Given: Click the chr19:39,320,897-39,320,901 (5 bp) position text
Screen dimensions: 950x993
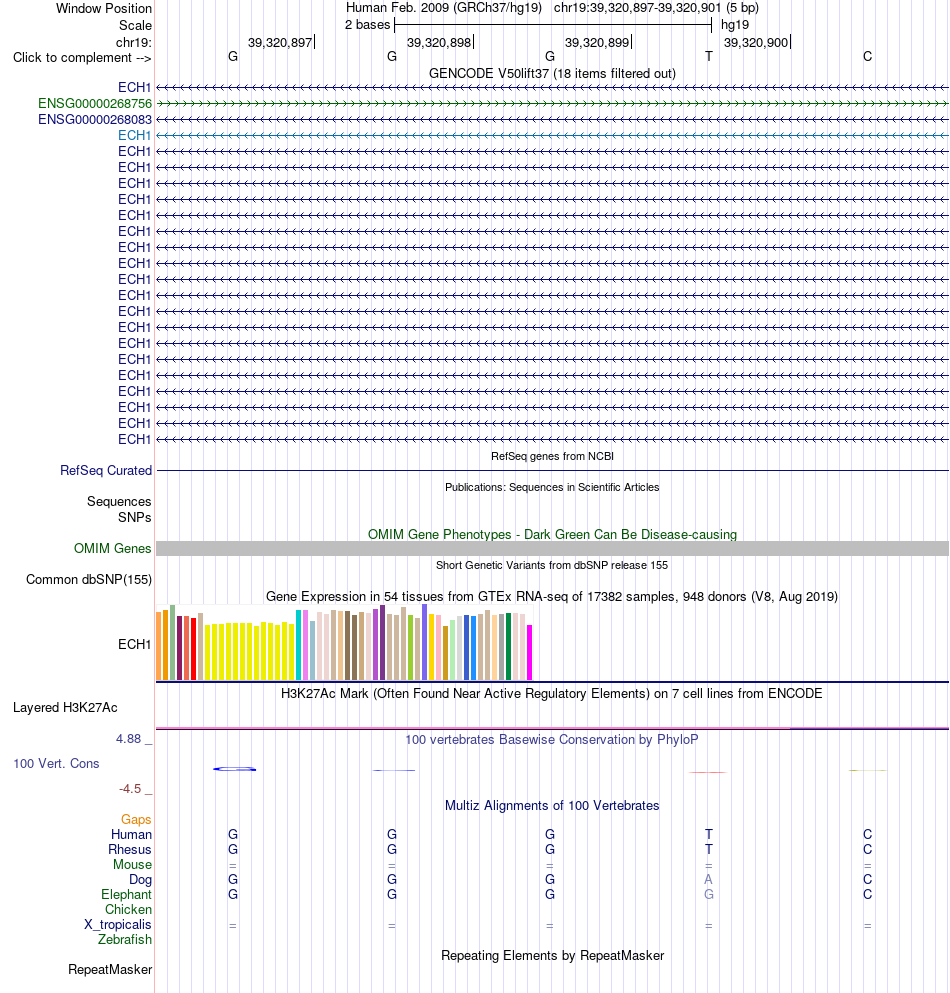Looking at the screenshot, I should tap(656, 8).
